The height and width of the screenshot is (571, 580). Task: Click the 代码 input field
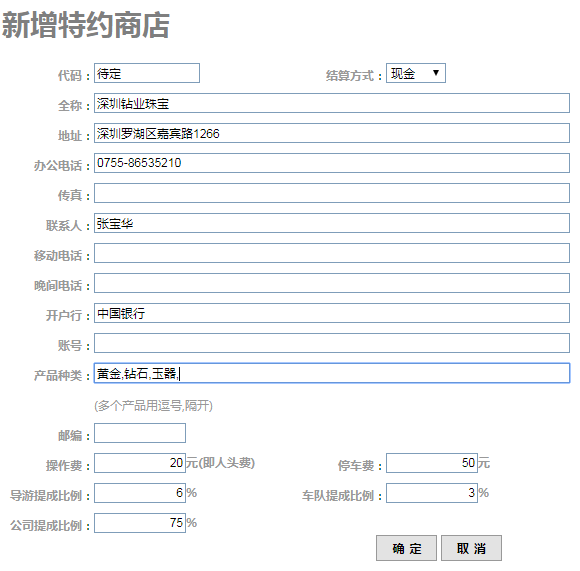[147, 73]
